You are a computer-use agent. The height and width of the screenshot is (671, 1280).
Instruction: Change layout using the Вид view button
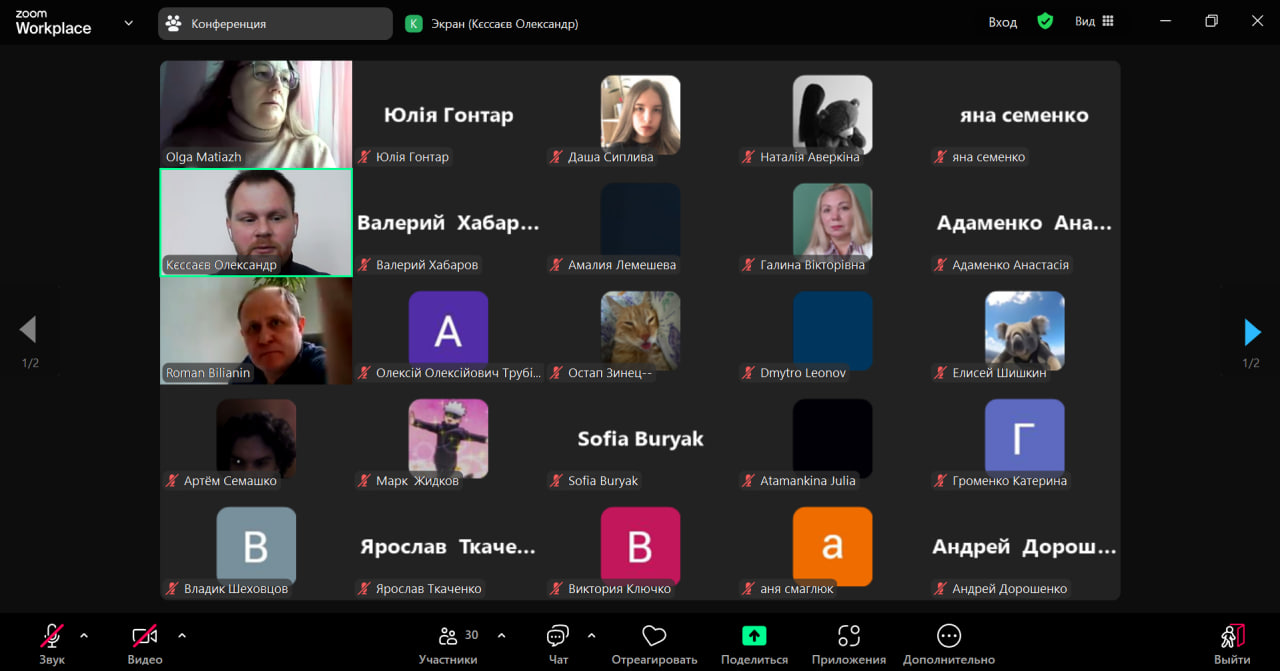(1094, 21)
